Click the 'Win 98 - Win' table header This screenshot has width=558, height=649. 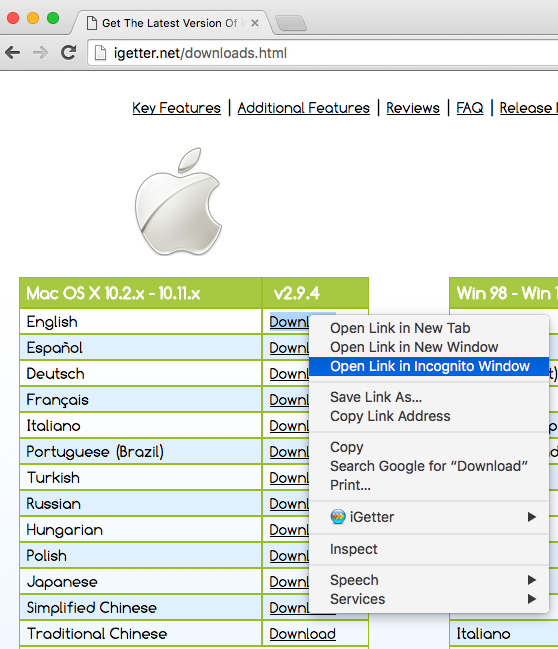(x=504, y=293)
